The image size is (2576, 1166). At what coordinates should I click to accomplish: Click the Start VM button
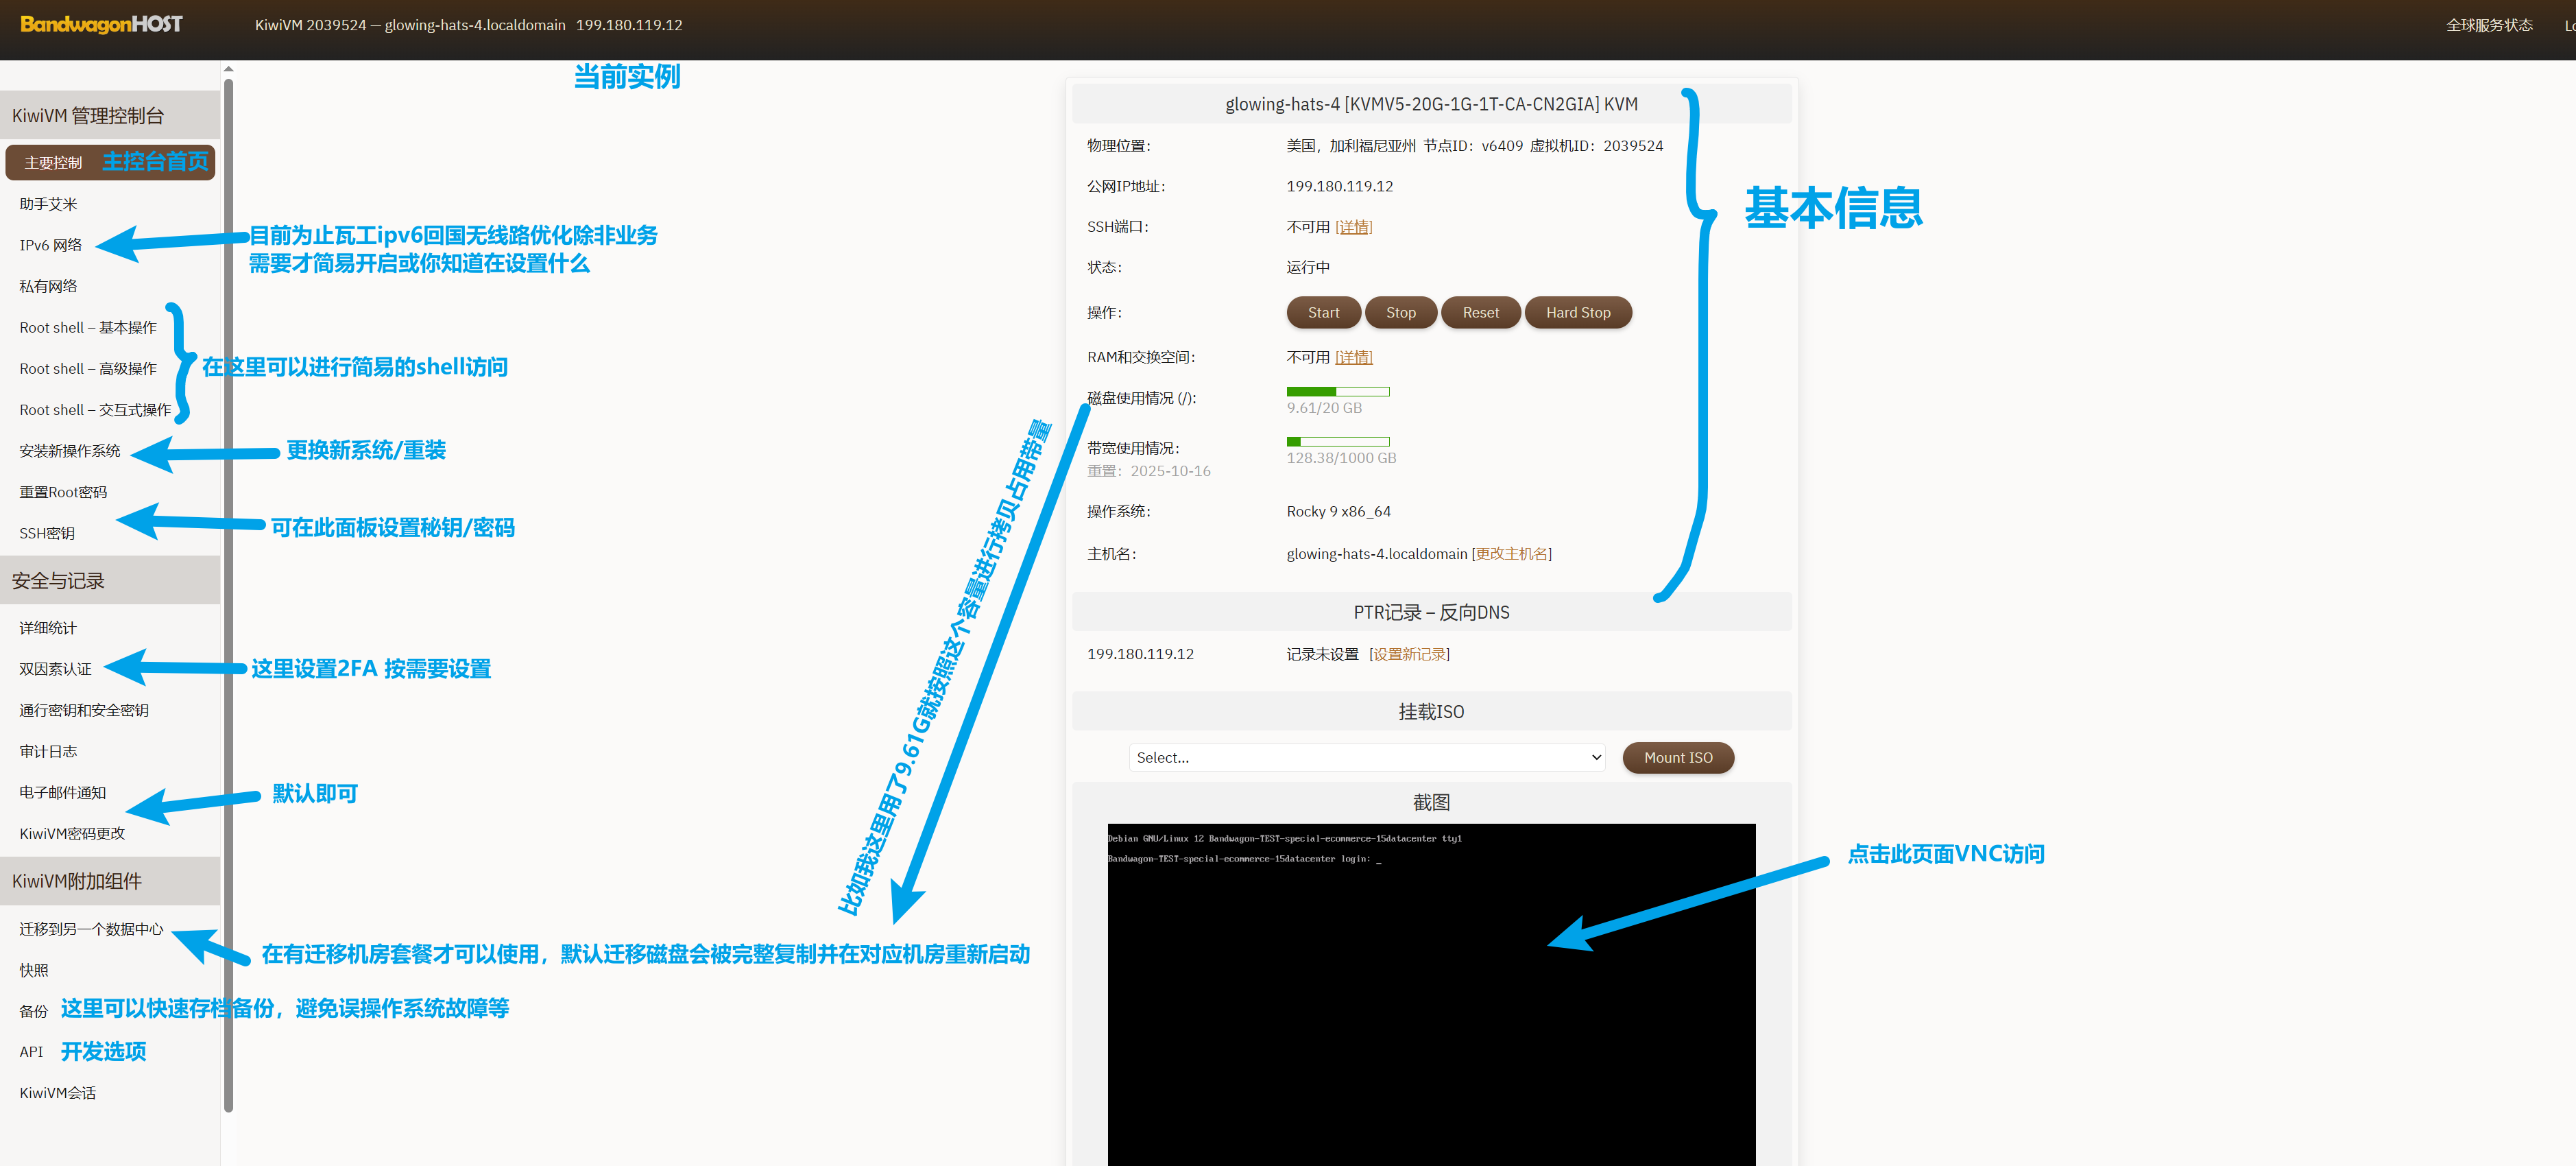click(x=1323, y=313)
